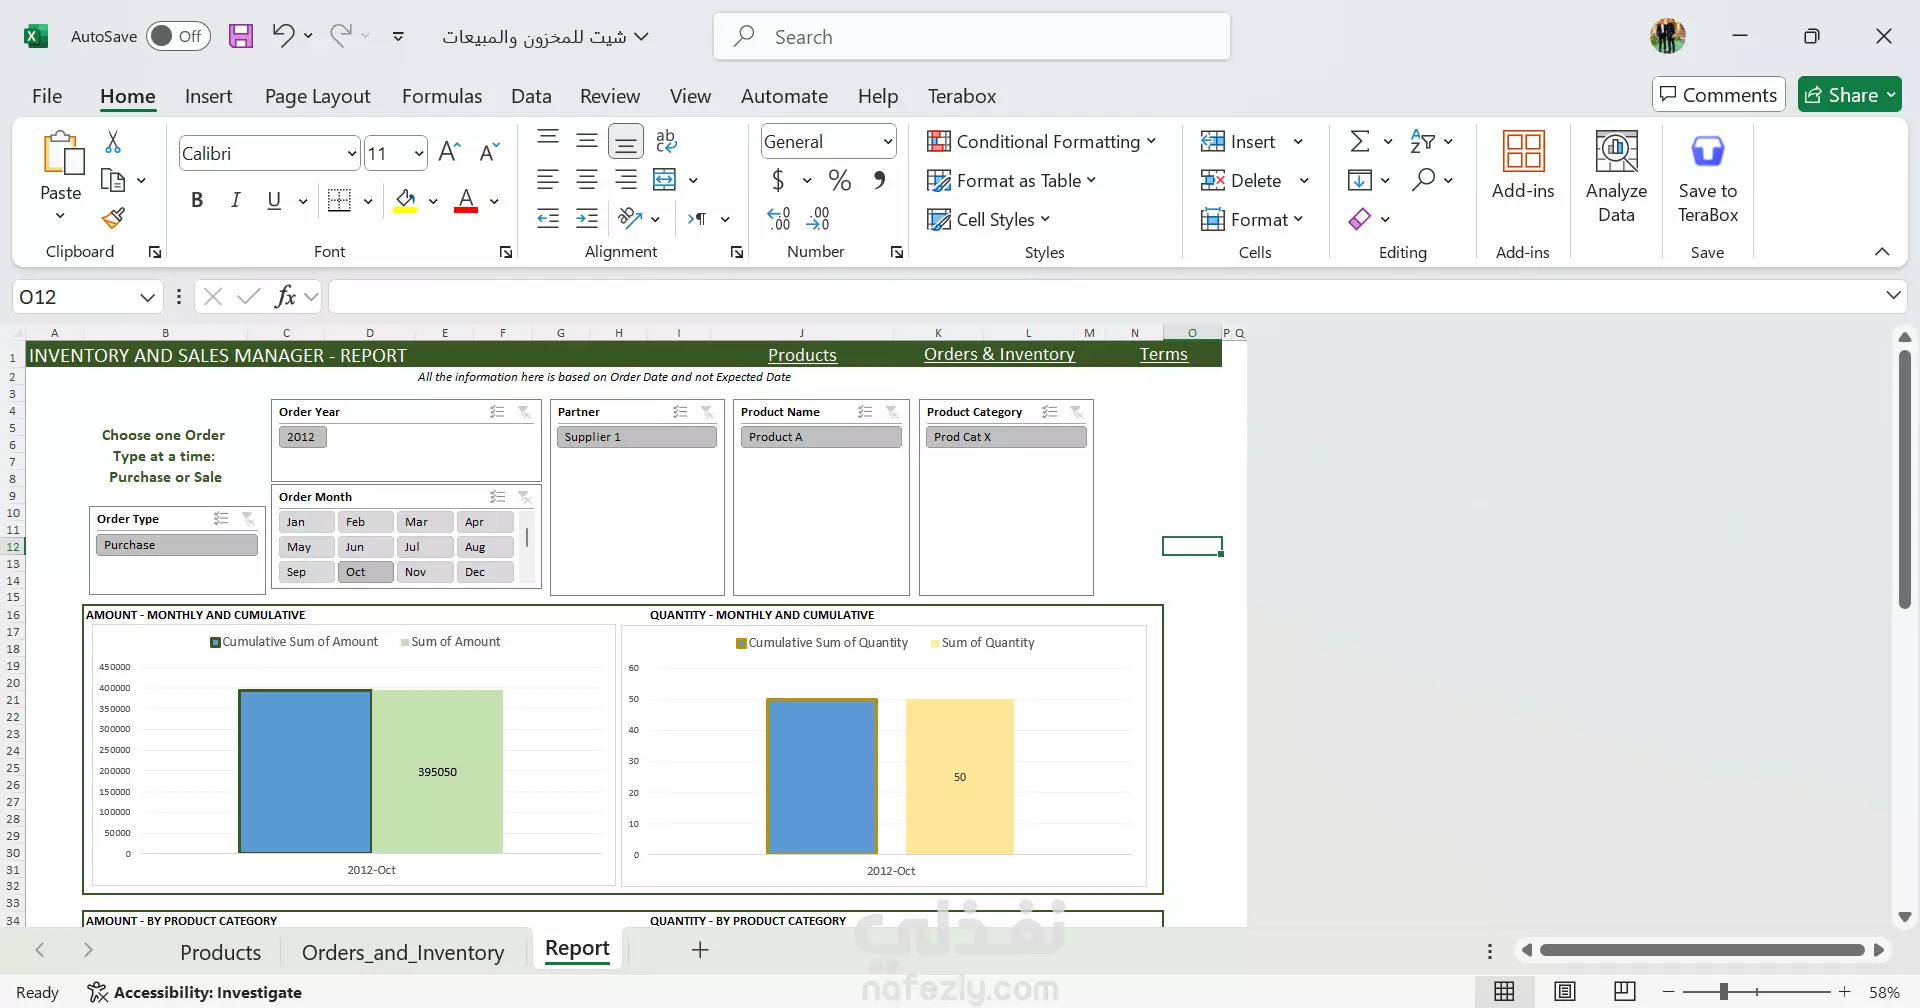Activate the Format Painter brush
This screenshot has height=1008, width=1920.
coord(113,218)
